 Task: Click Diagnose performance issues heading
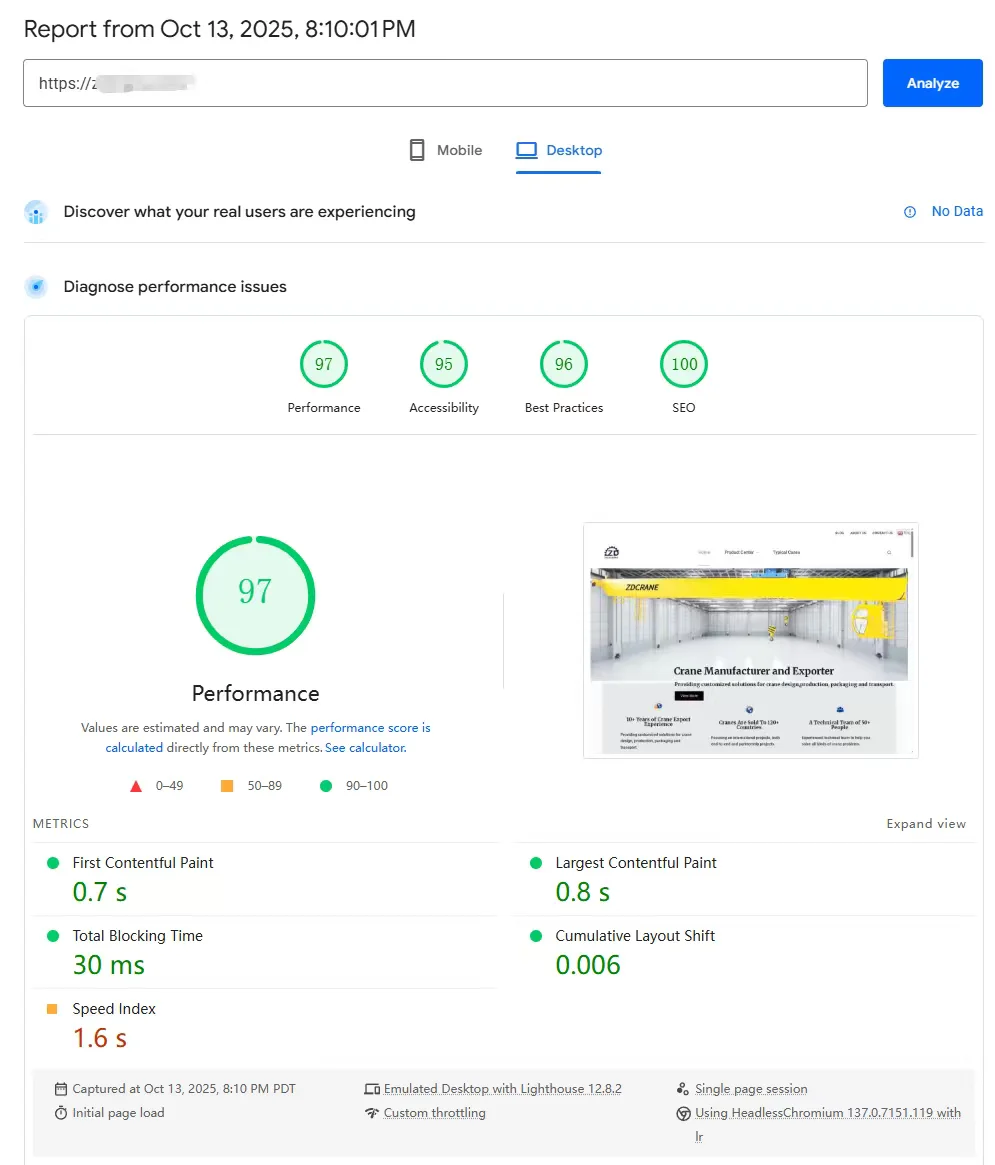pyautogui.click(x=175, y=287)
